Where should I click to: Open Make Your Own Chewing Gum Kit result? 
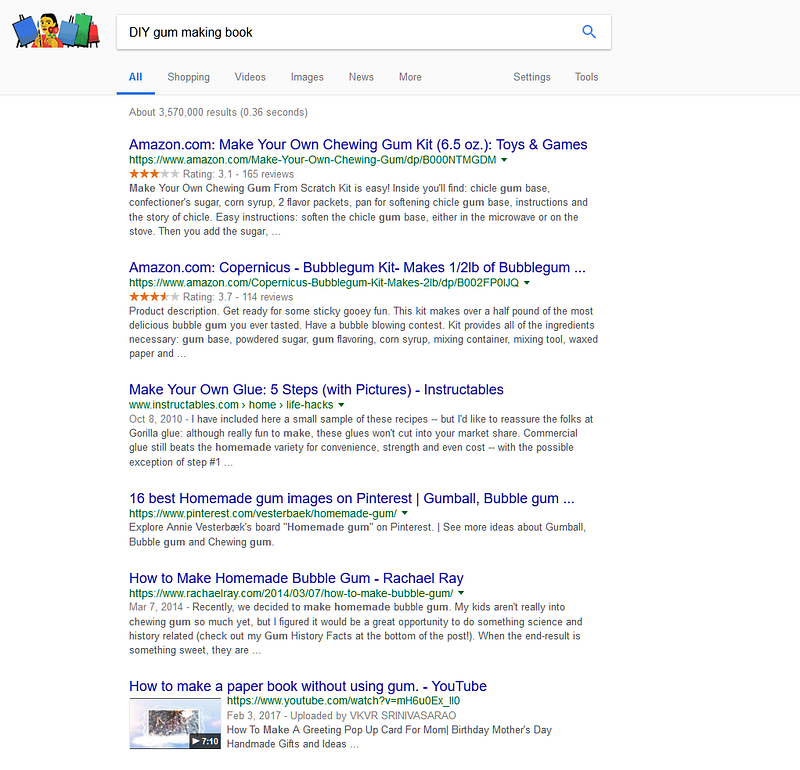[358, 144]
